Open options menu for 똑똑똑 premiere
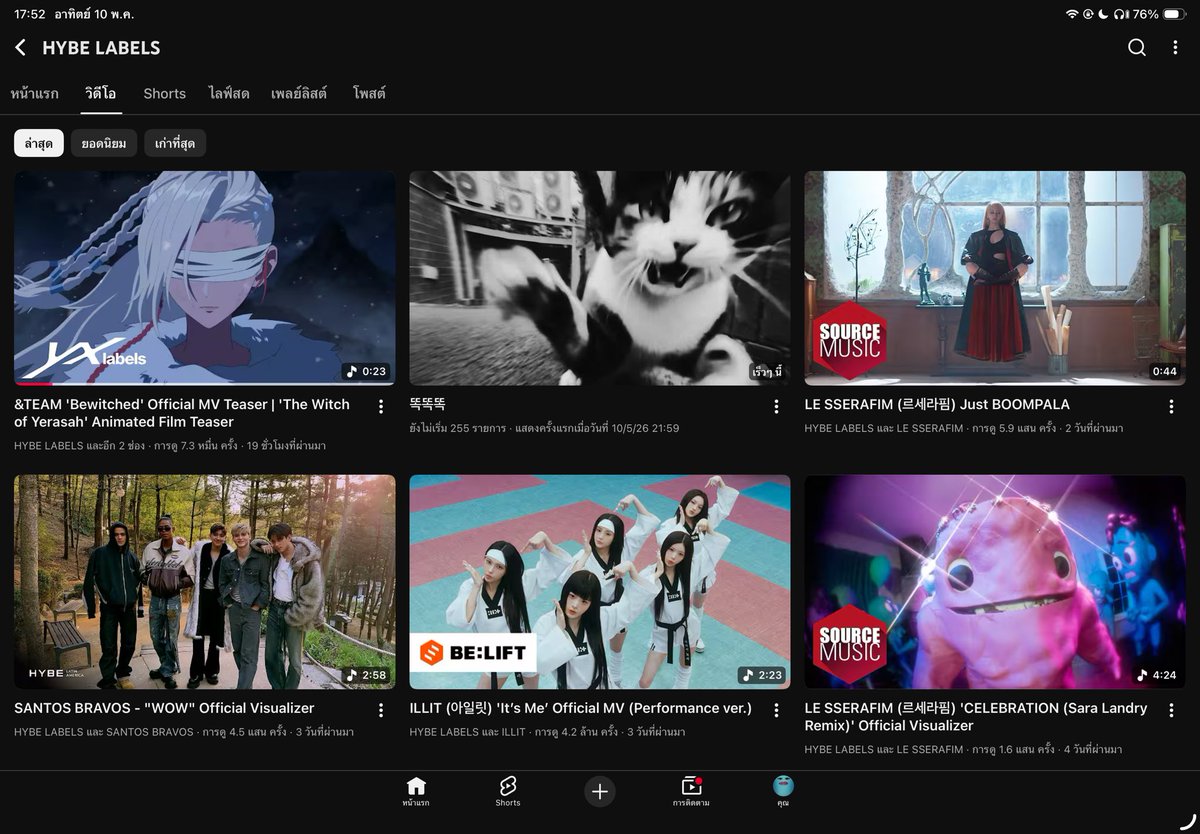The height and width of the screenshot is (834, 1200). [x=776, y=406]
